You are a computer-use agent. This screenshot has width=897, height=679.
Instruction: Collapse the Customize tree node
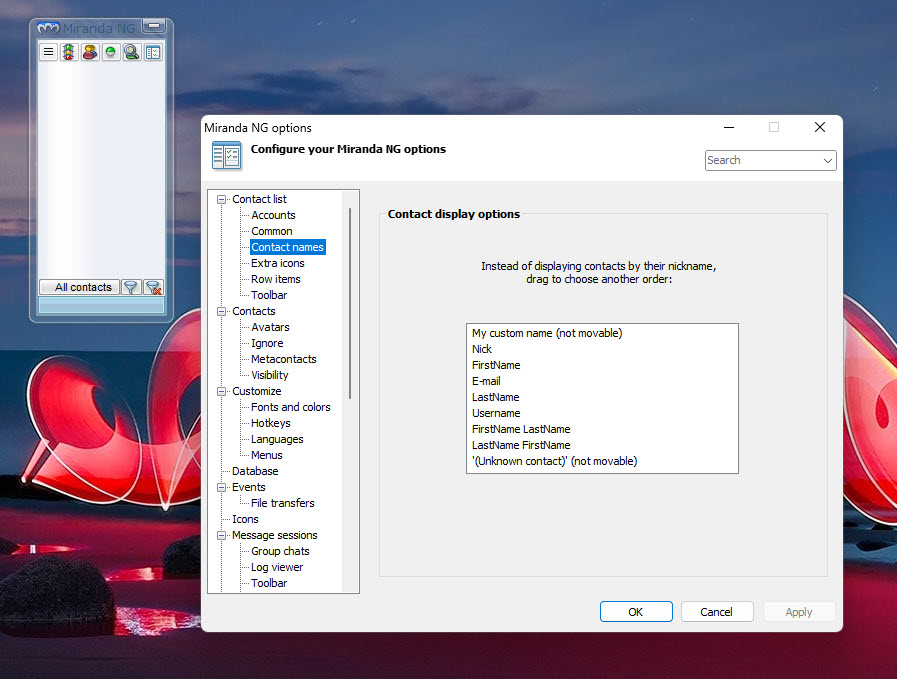[221, 392]
